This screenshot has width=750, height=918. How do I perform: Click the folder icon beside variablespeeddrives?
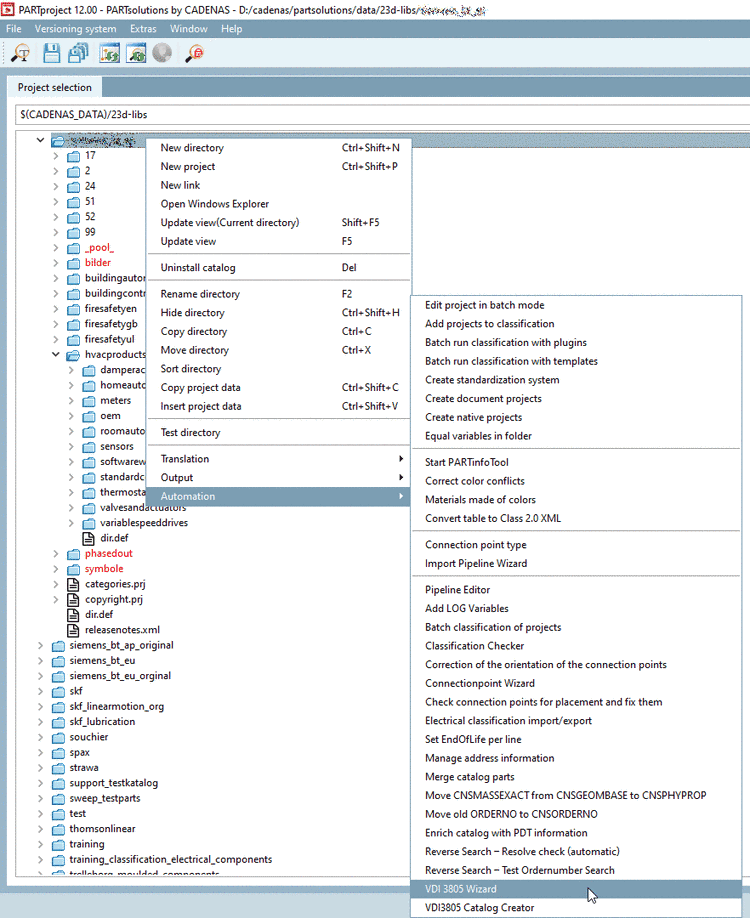[x=88, y=523]
